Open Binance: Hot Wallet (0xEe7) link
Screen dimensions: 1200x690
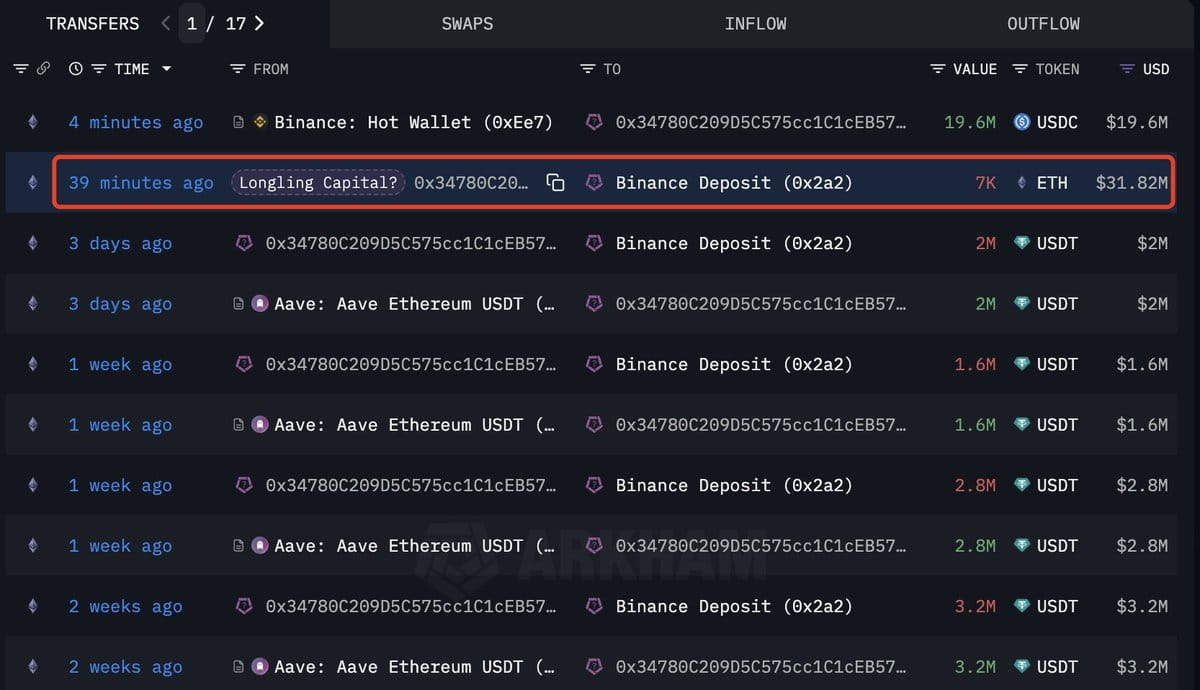[413, 122]
